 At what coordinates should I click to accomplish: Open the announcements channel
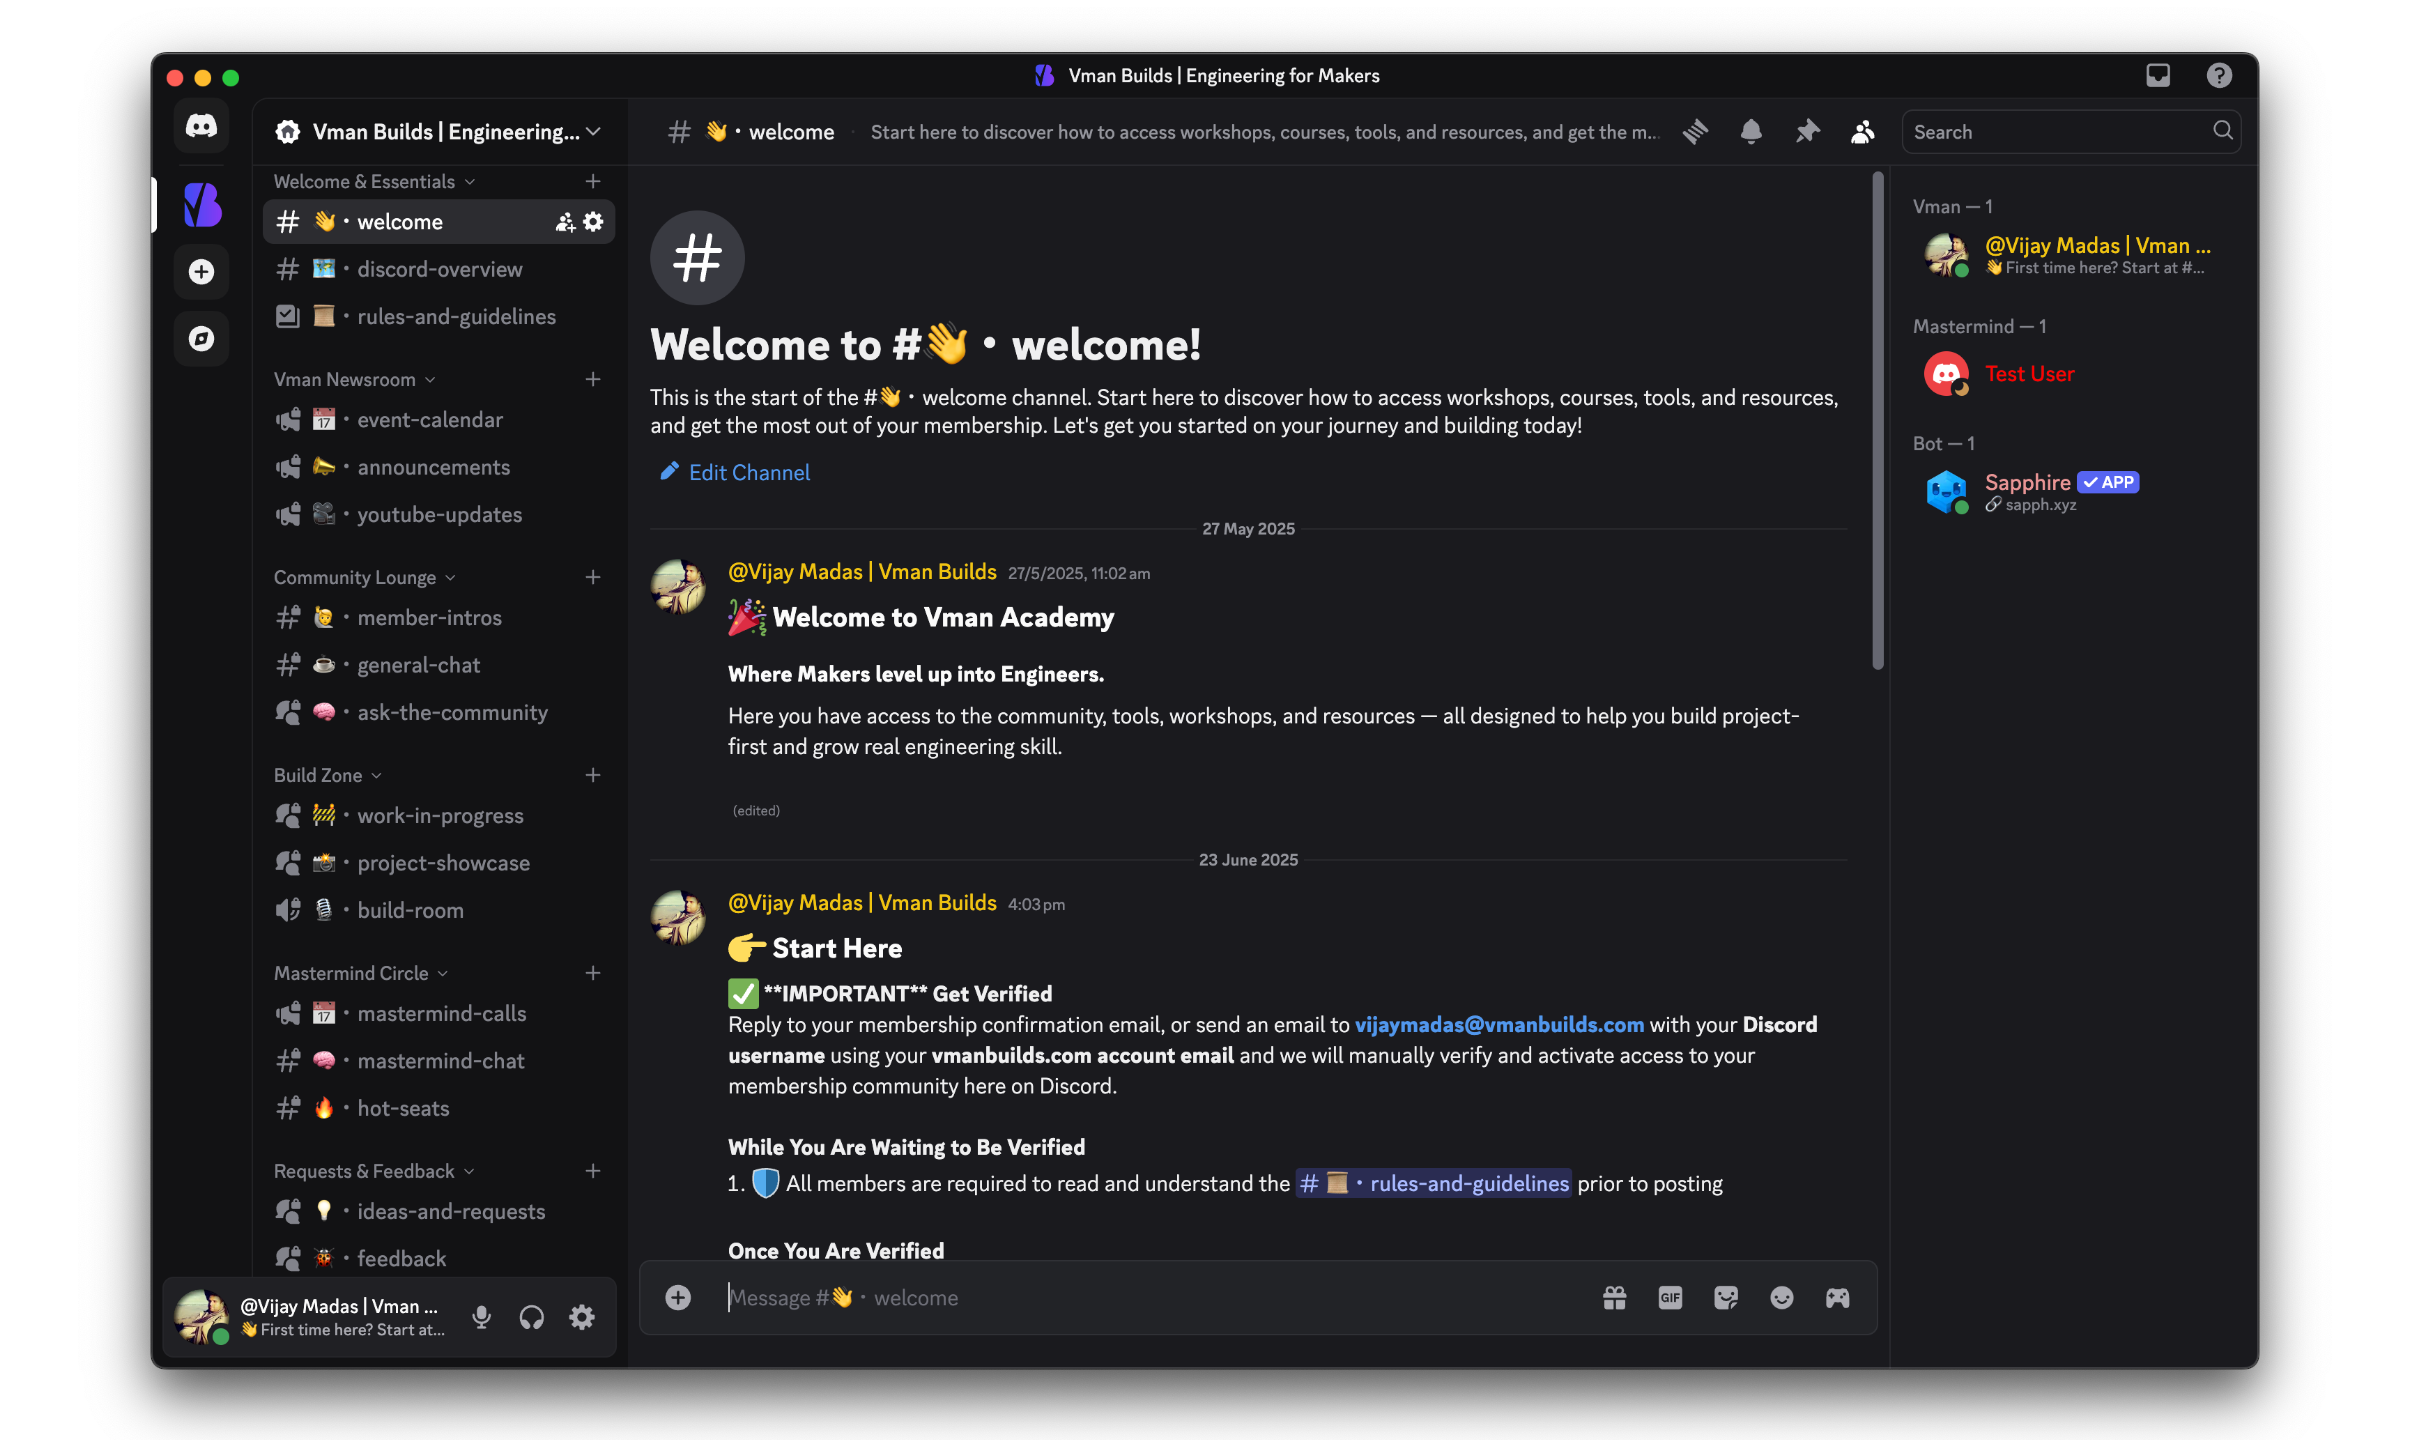tap(433, 468)
